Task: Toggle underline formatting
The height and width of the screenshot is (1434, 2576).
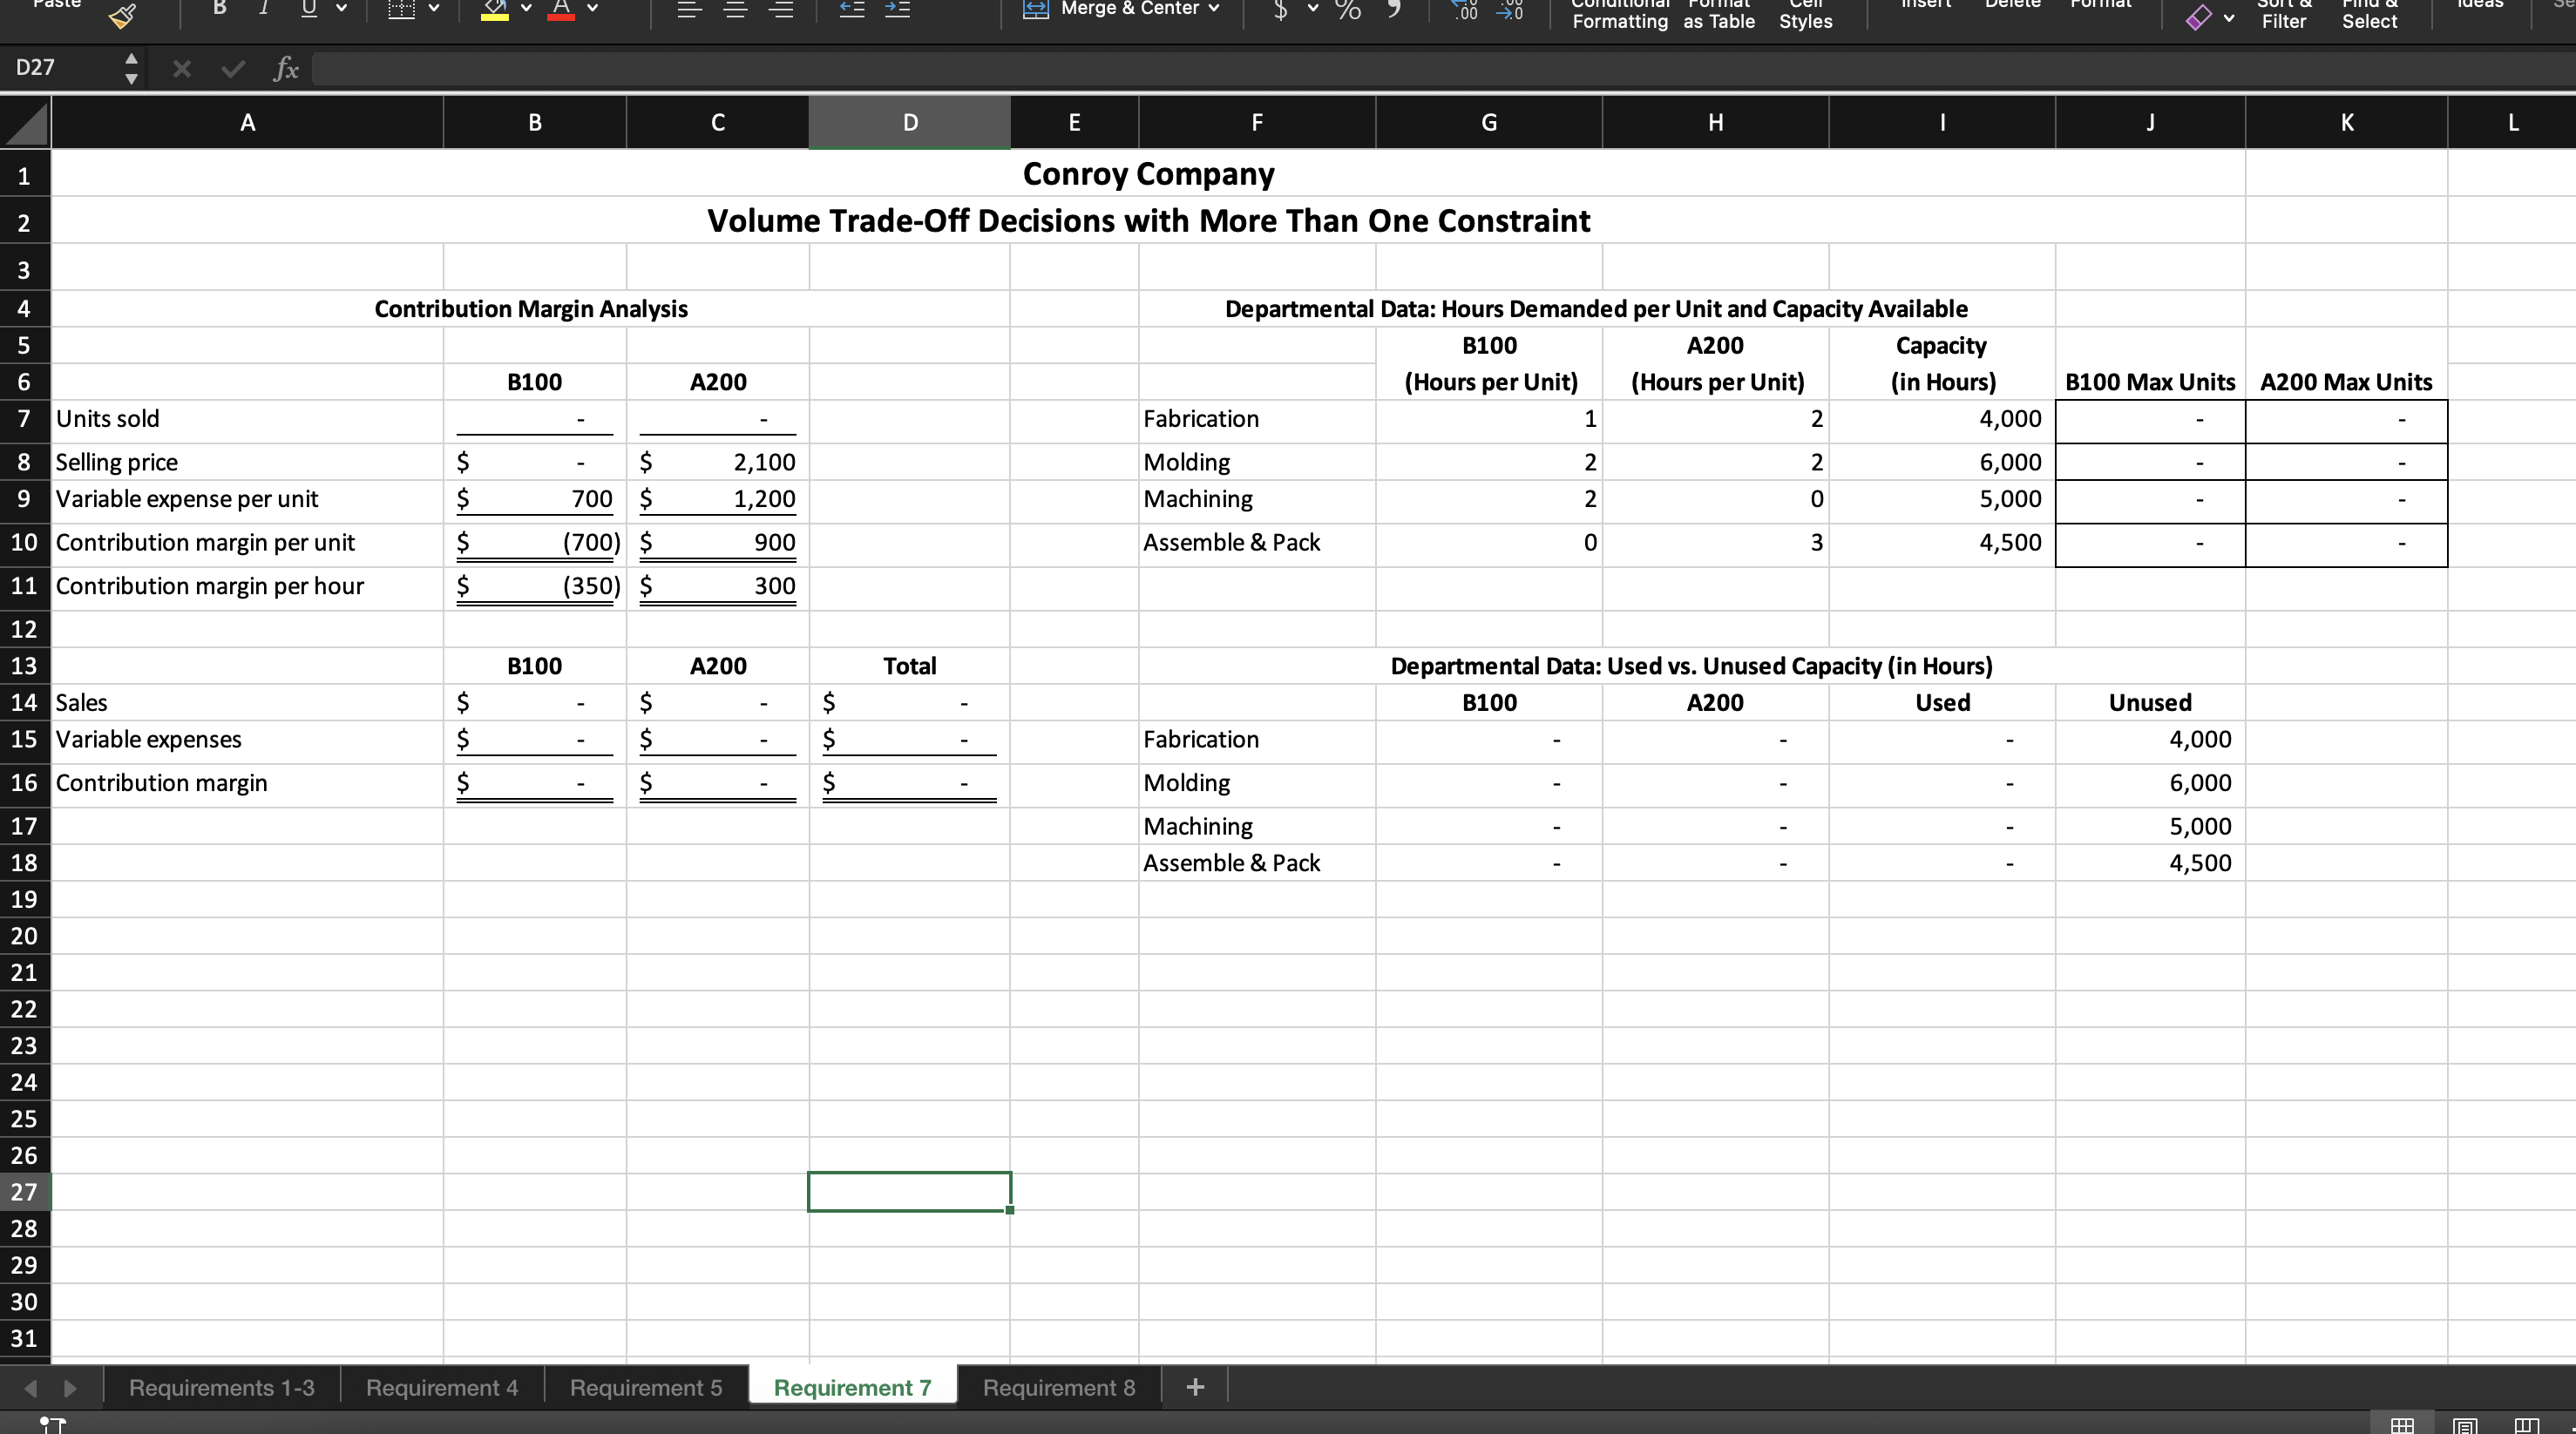Action: tap(309, 8)
